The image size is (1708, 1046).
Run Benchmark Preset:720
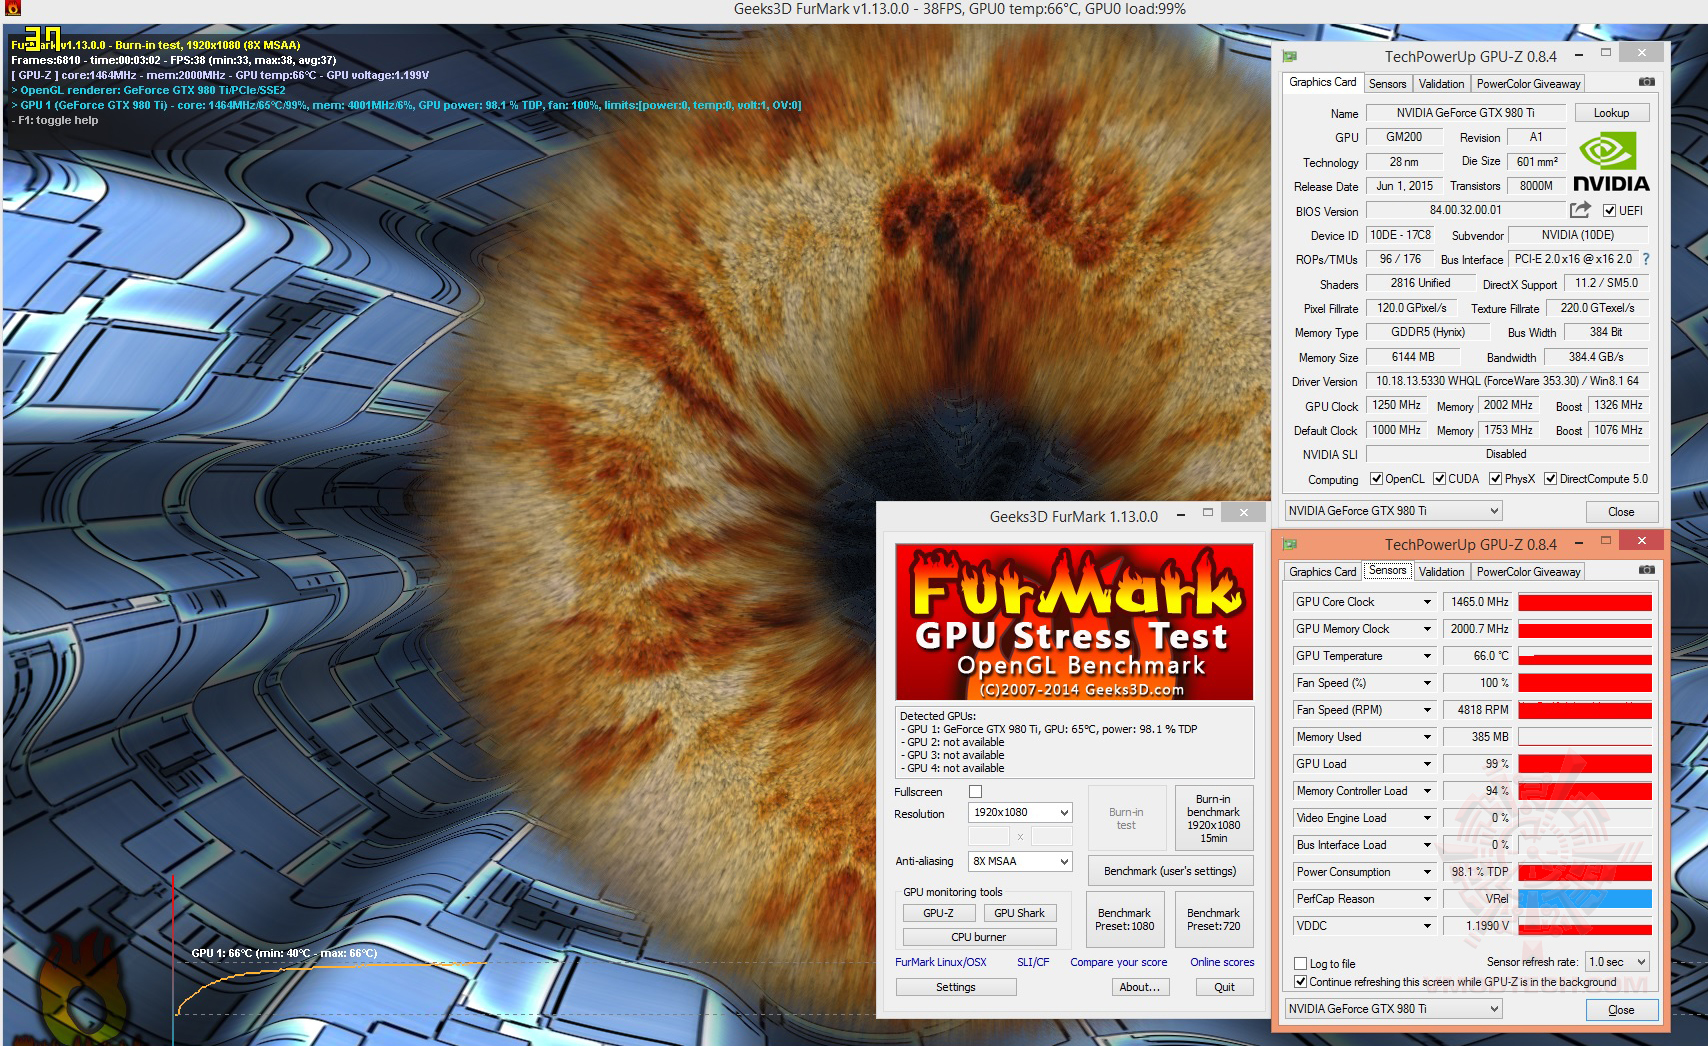pos(1213,920)
